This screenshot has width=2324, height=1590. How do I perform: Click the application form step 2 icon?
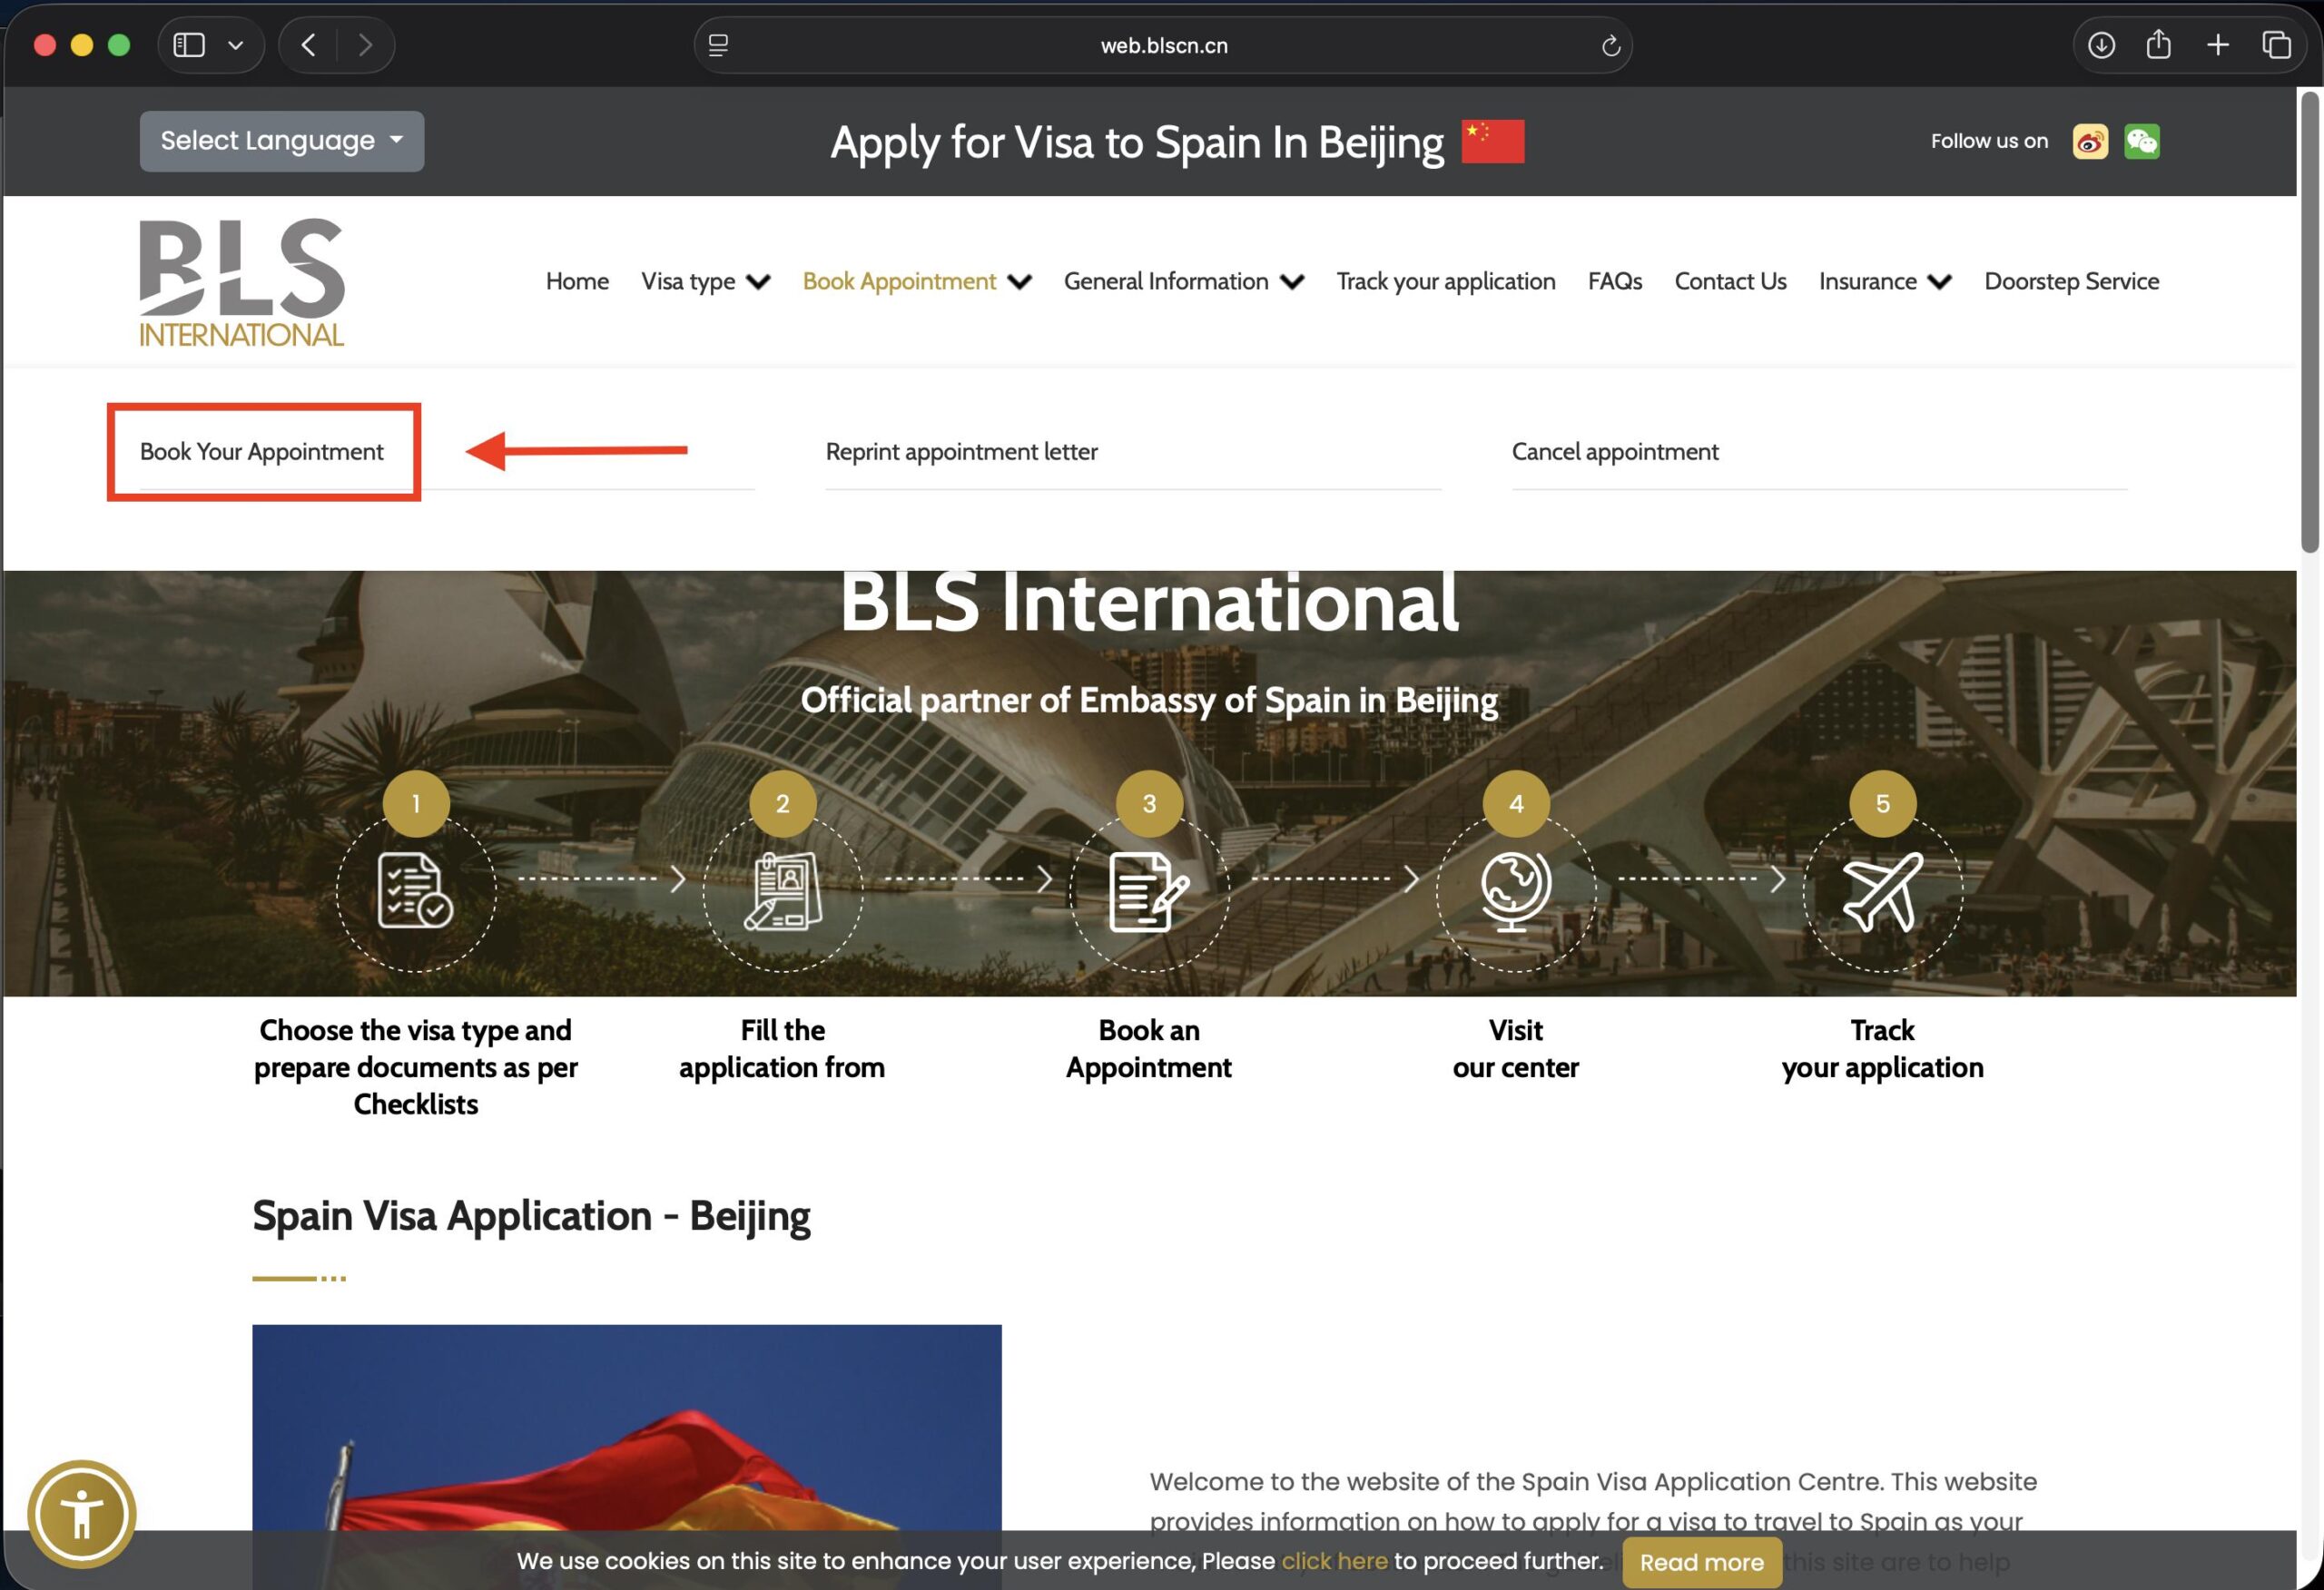(x=783, y=890)
